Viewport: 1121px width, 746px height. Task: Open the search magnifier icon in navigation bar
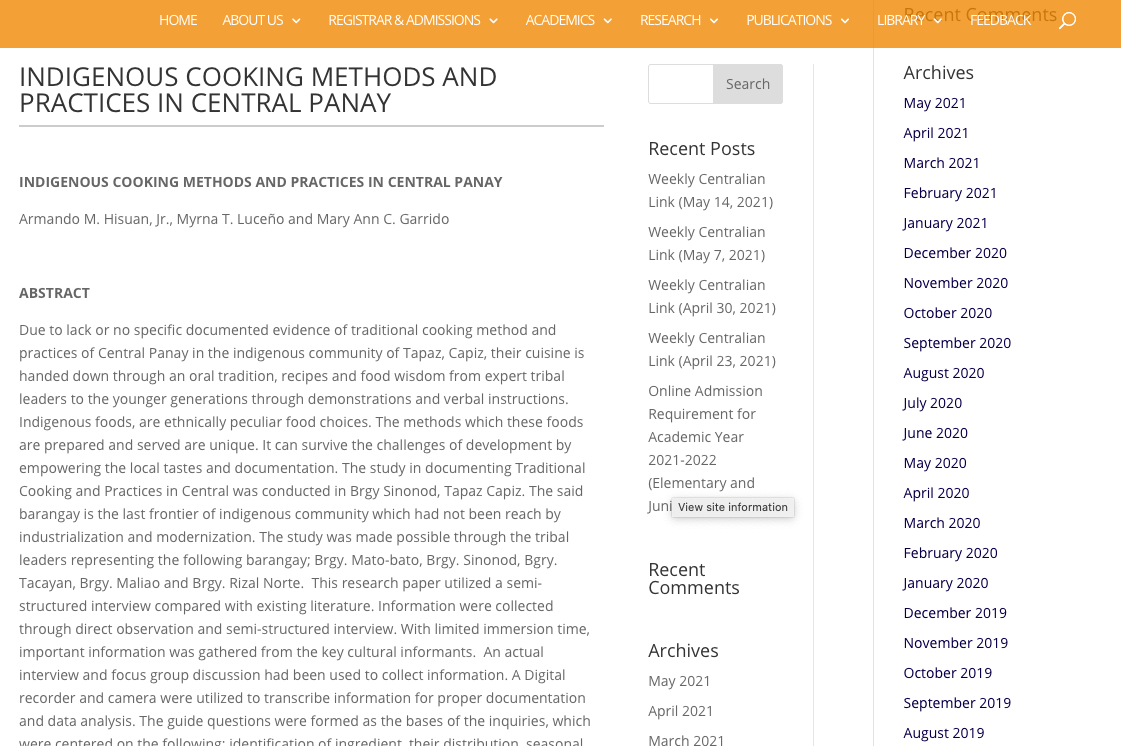click(x=1067, y=21)
